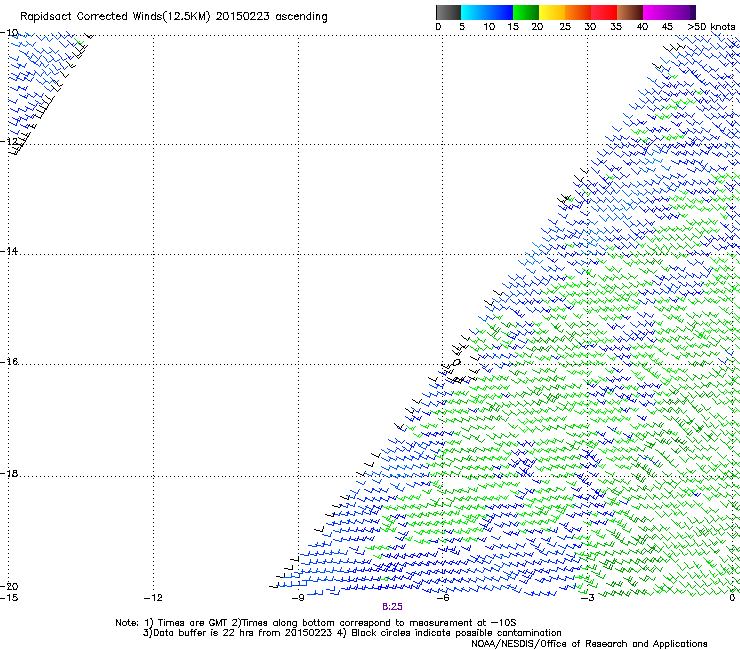
Task: Click the blue 10–15 knots color segment
Action: pos(500,12)
